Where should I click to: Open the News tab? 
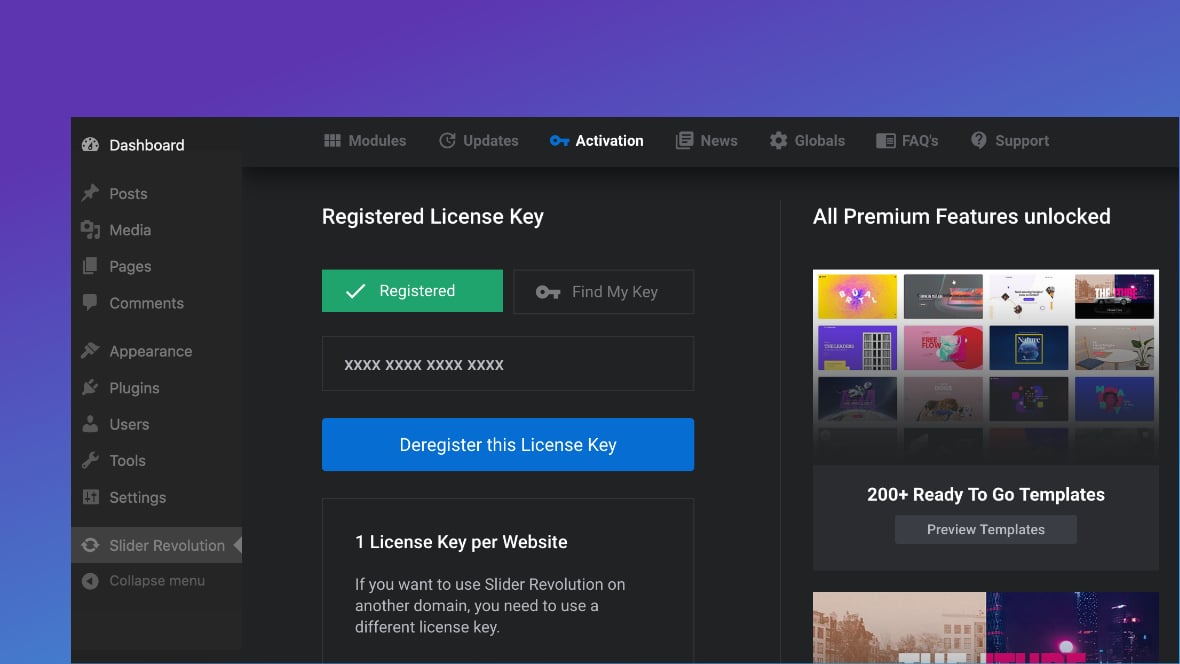[x=707, y=141]
